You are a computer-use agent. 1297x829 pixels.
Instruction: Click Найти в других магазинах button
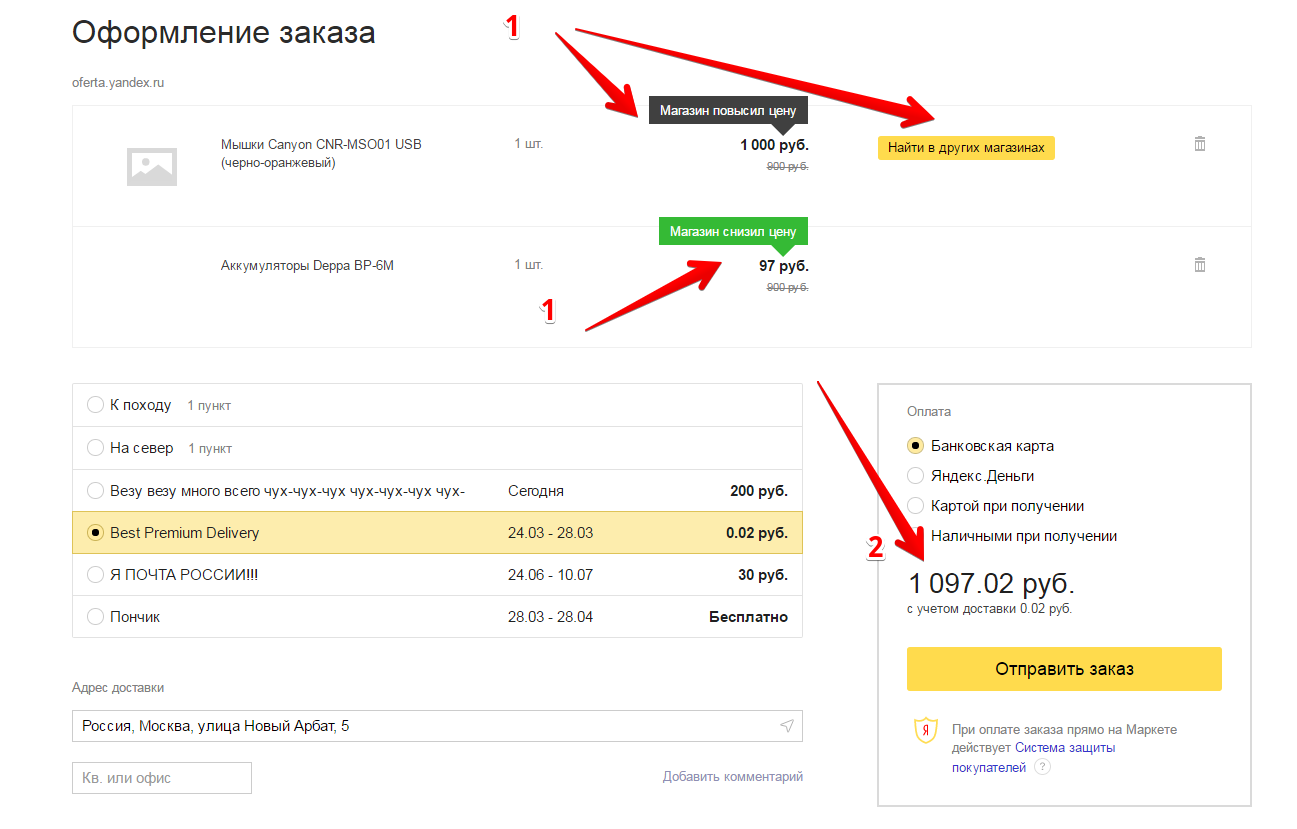[966, 148]
